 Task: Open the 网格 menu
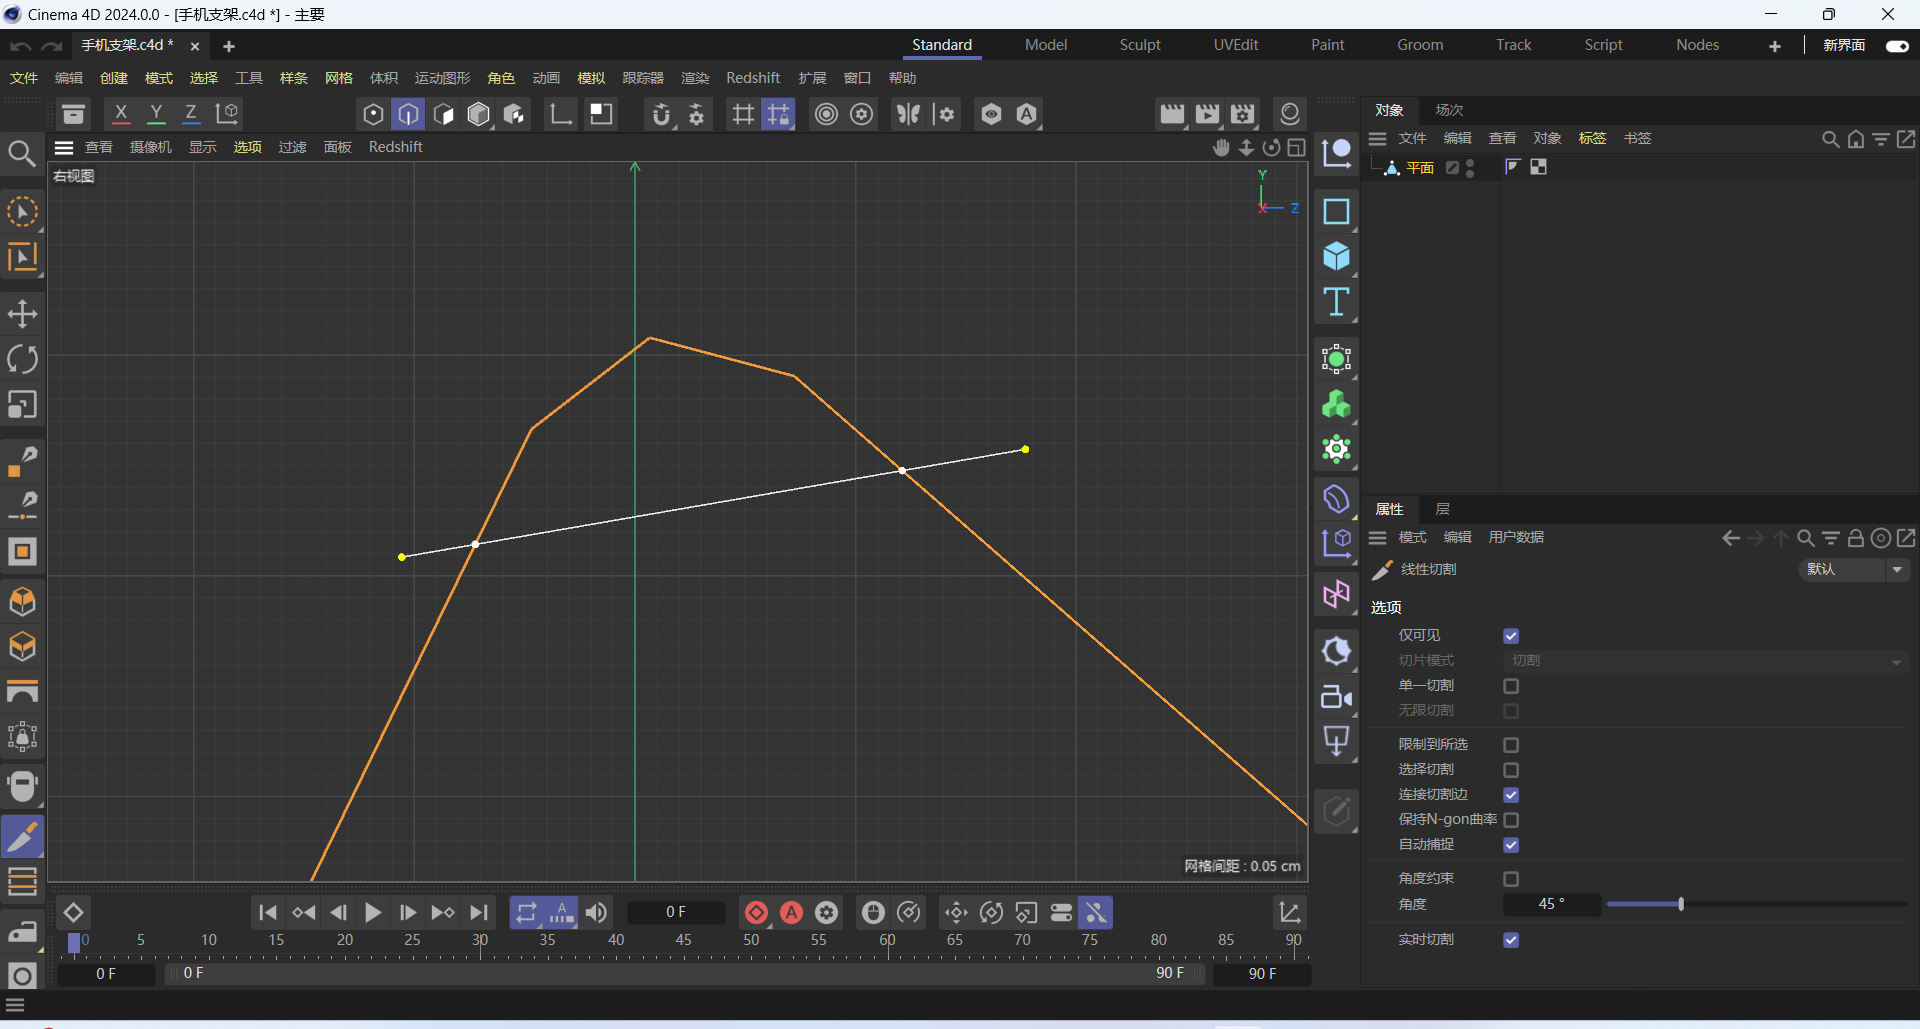pos(339,78)
